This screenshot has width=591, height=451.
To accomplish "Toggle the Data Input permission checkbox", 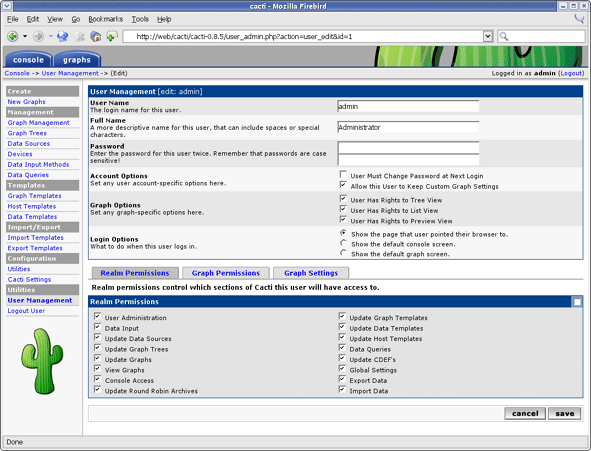I will coord(97,327).
